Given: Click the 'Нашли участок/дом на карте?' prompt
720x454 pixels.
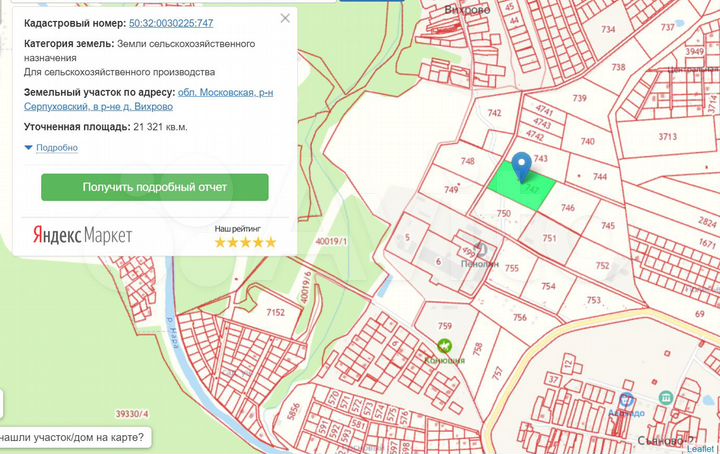Looking at the screenshot, I should 72,436.
